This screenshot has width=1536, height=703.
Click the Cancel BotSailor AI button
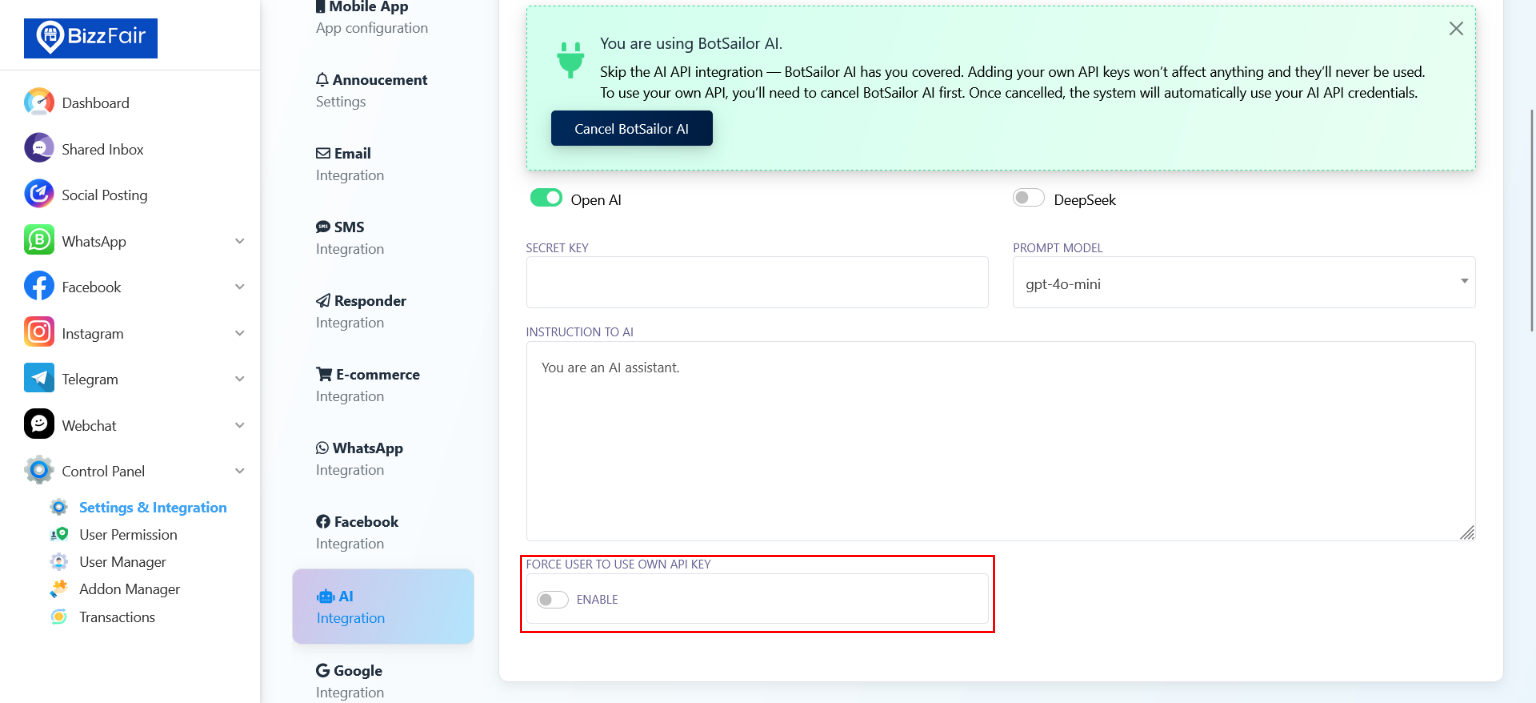[632, 129]
